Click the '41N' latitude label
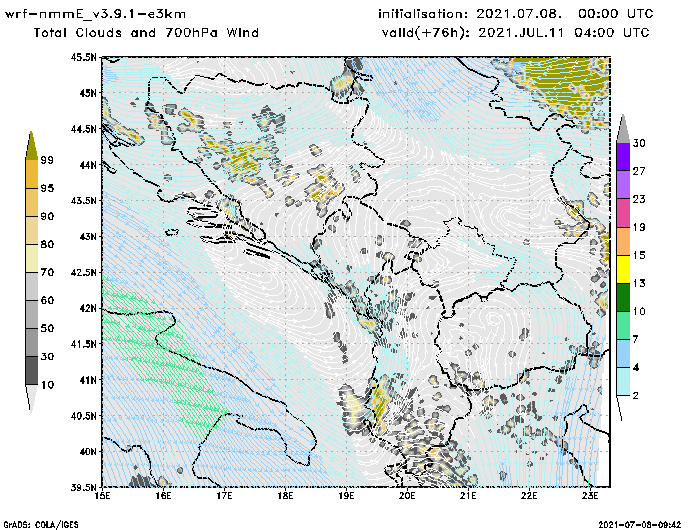 88,380
